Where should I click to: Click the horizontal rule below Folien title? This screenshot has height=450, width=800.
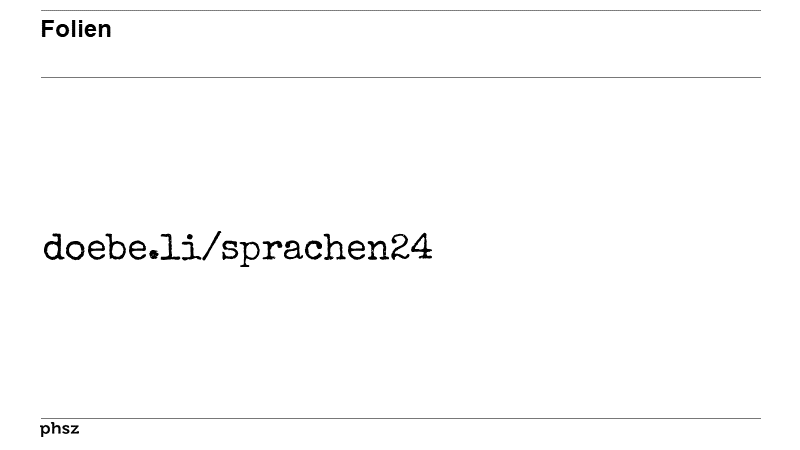[x=401, y=78]
